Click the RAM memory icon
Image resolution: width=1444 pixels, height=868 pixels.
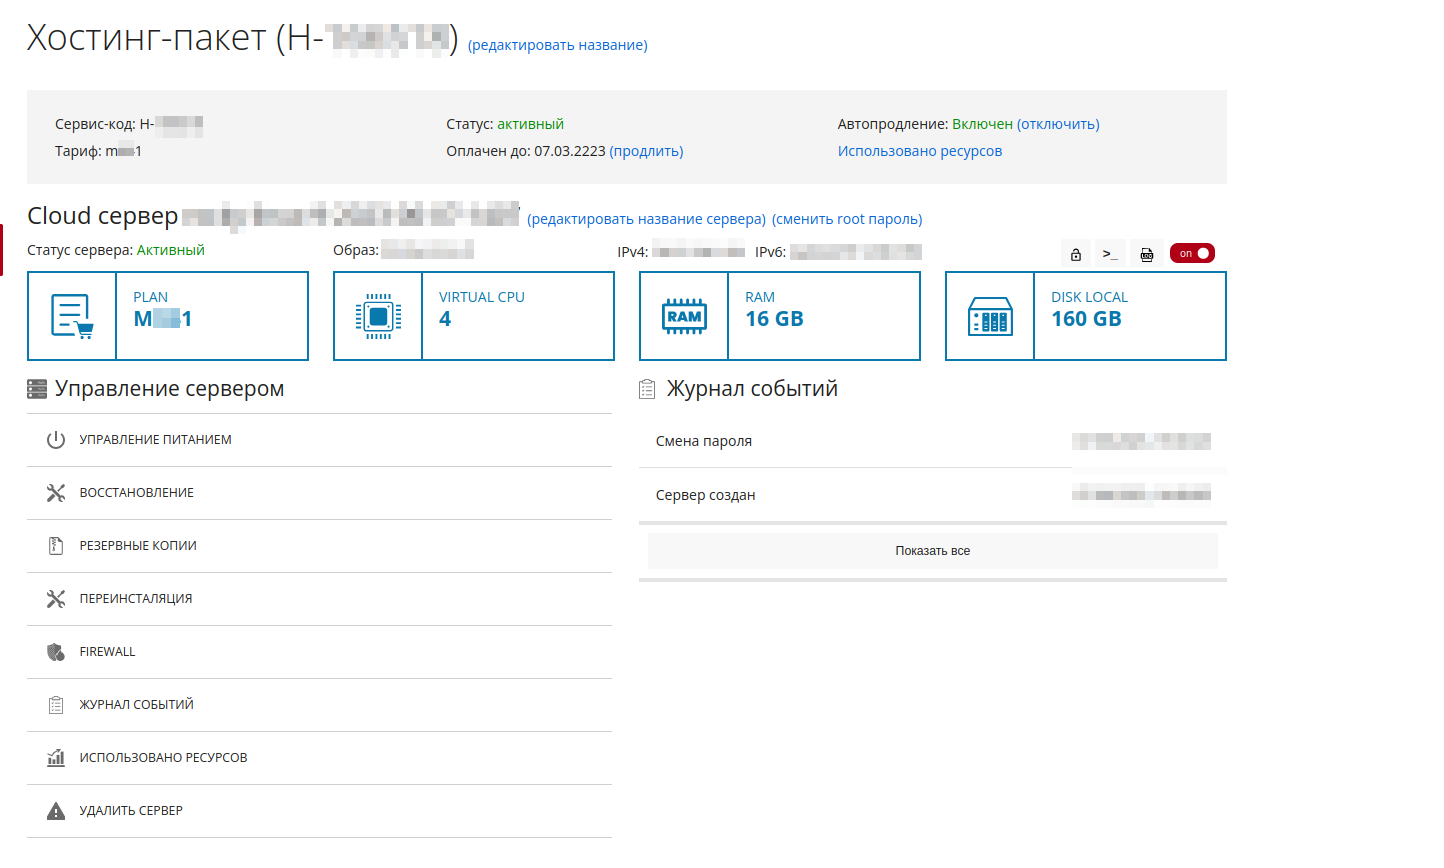click(x=684, y=316)
